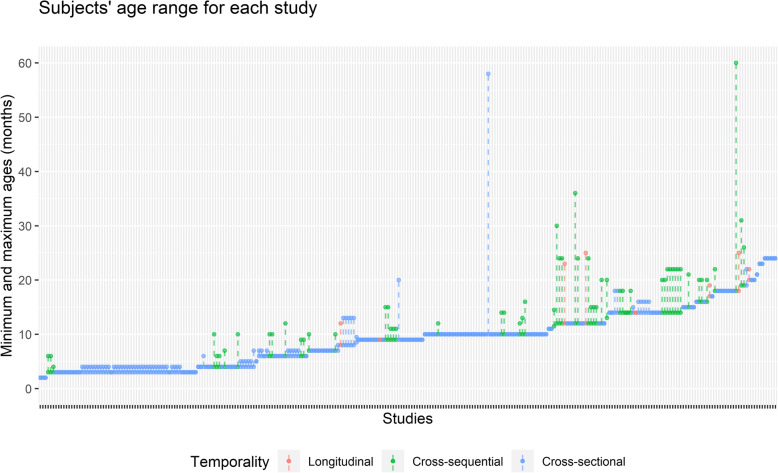Click the green data point at 60 months
The image size is (778, 473).
tap(736, 63)
